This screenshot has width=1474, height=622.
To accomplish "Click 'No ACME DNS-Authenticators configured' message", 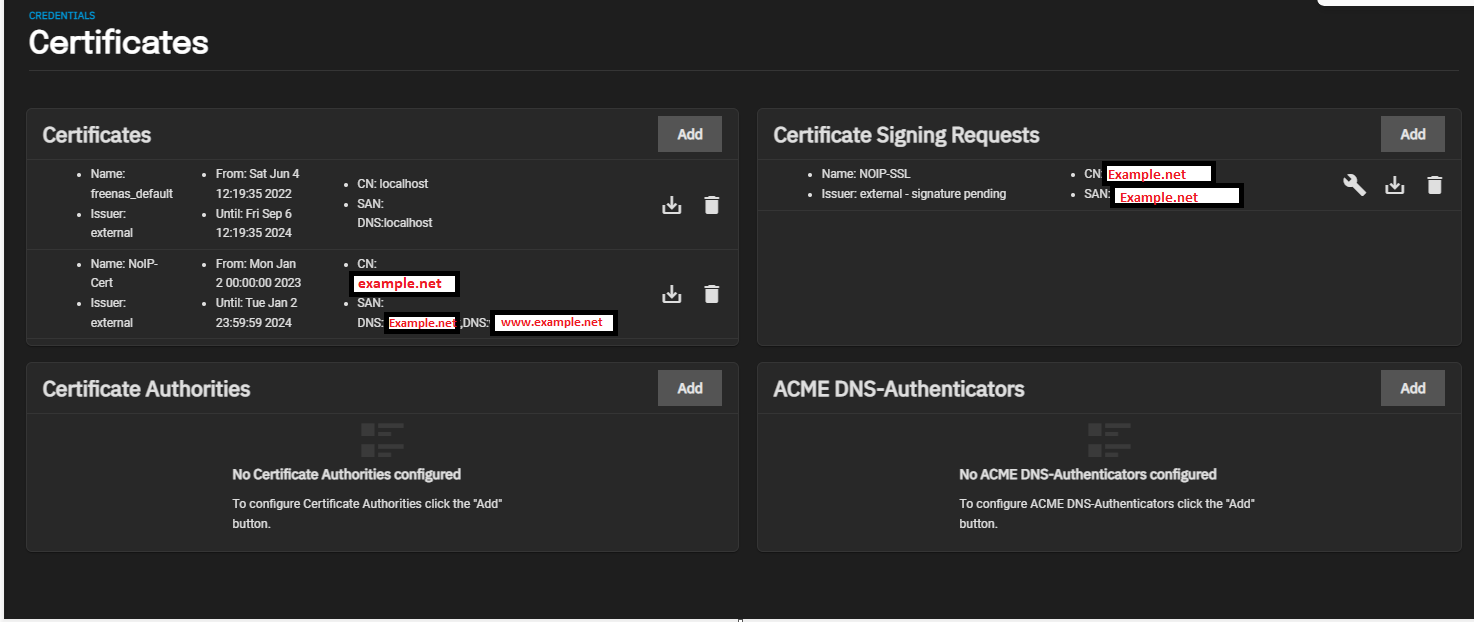I will point(1088,474).
